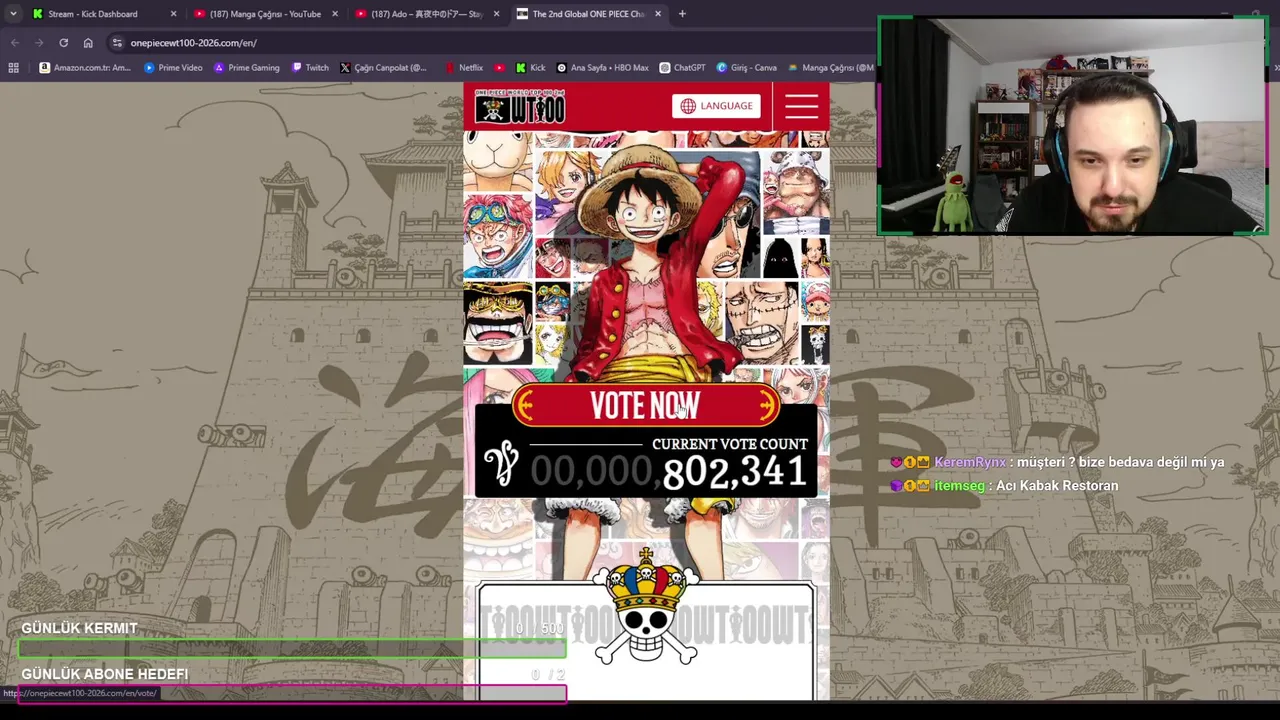The image size is (1280, 720).
Task: Open the LANGUAGE selector
Action: point(716,106)
